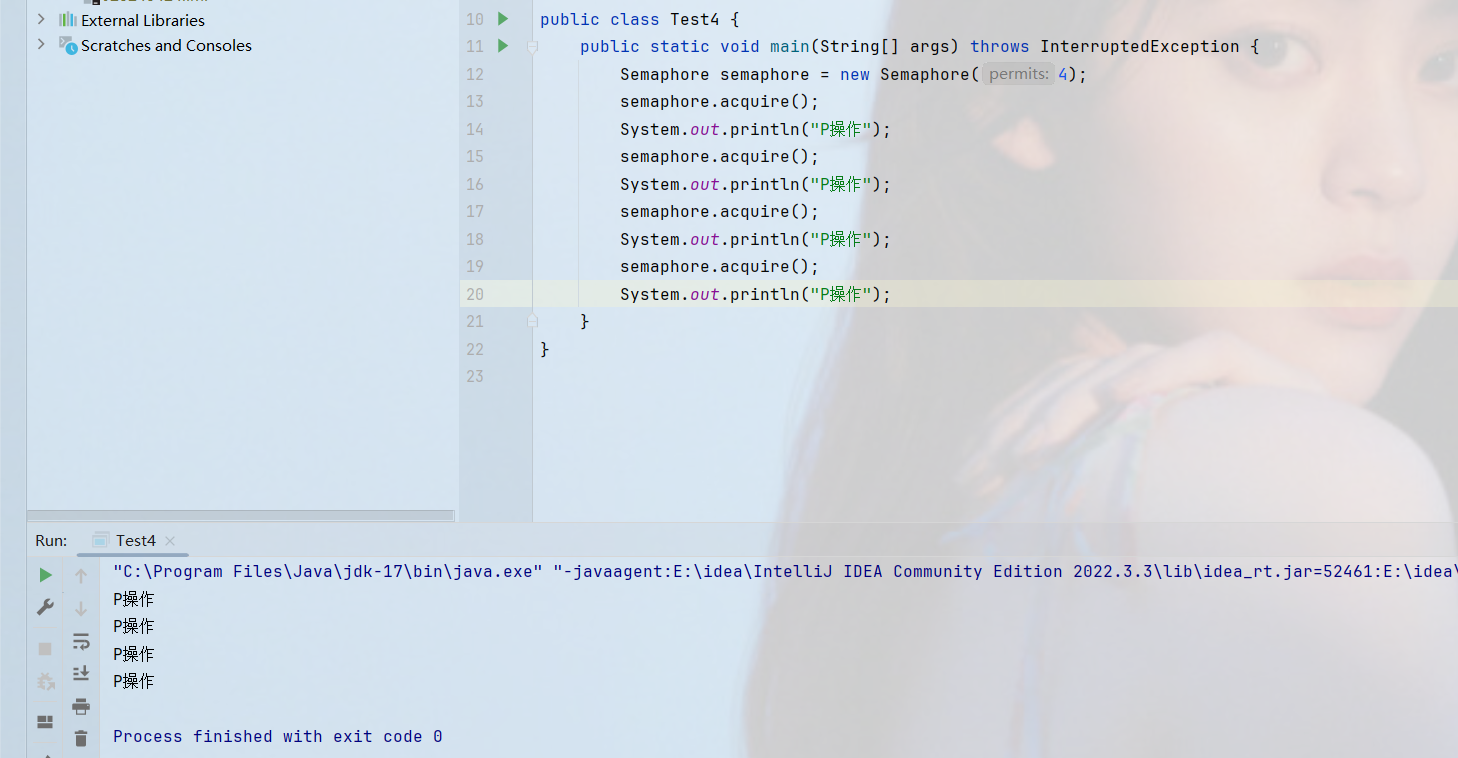Click 'new Semaphore(' on line 12
Viewport: 1458px width, 758px height.
pyautogui.click(x=910, y=74)
